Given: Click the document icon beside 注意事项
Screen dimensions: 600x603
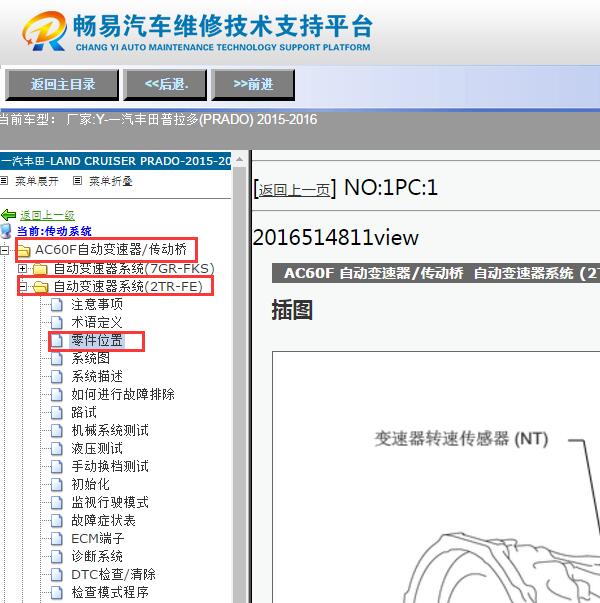Looking at the screenshot, I should pos(57,305).
